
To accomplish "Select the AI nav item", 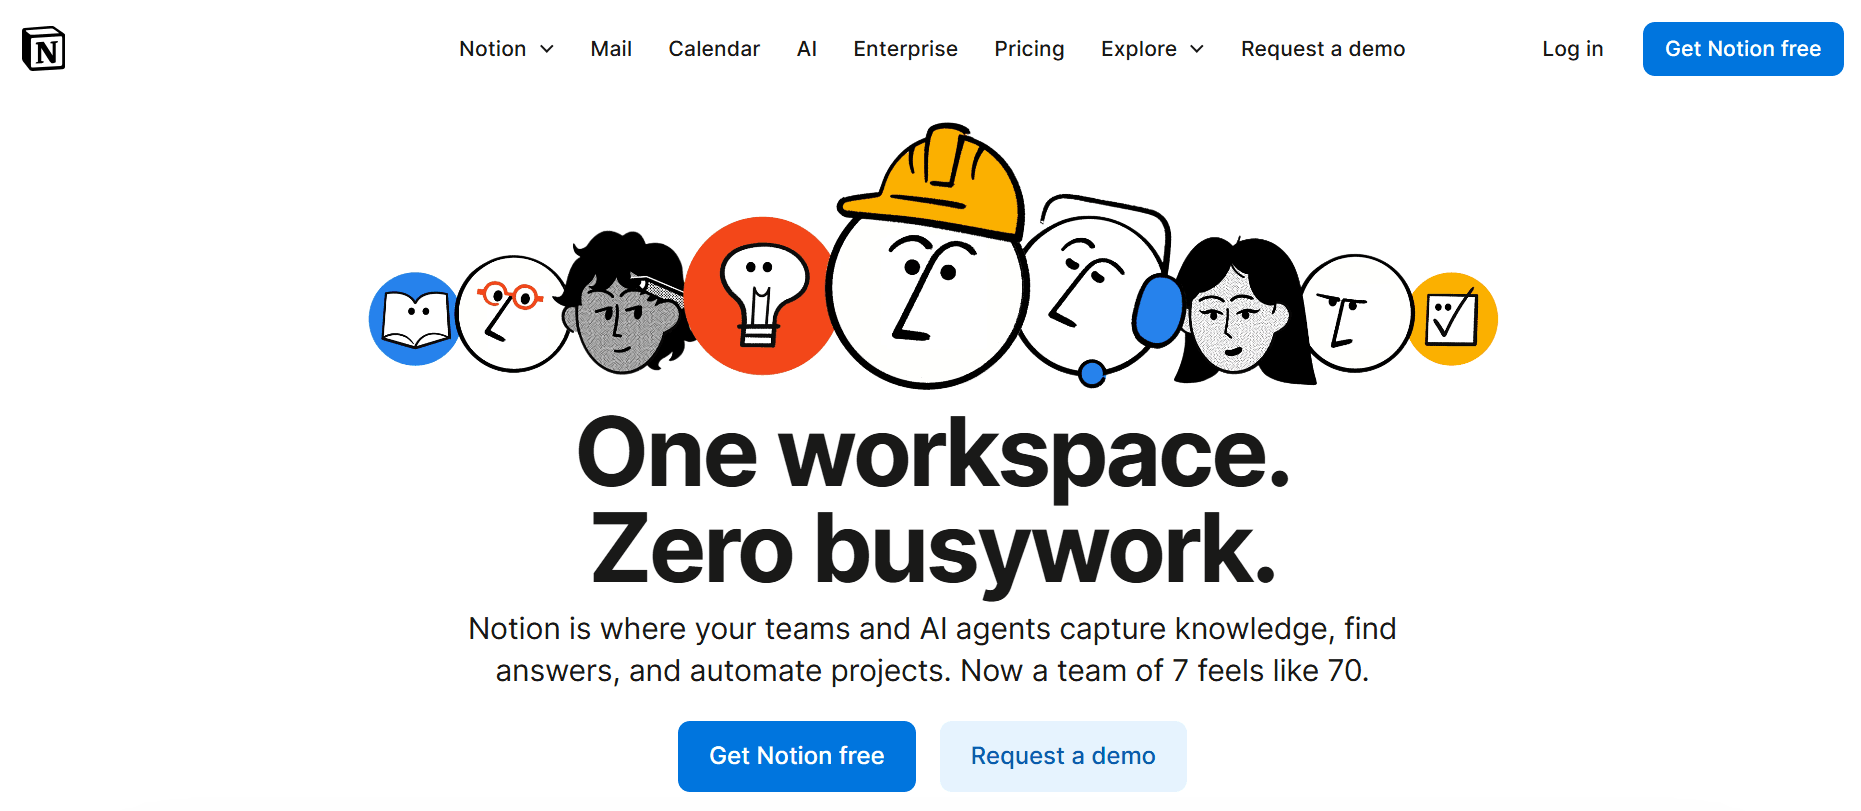I will 807,49.
